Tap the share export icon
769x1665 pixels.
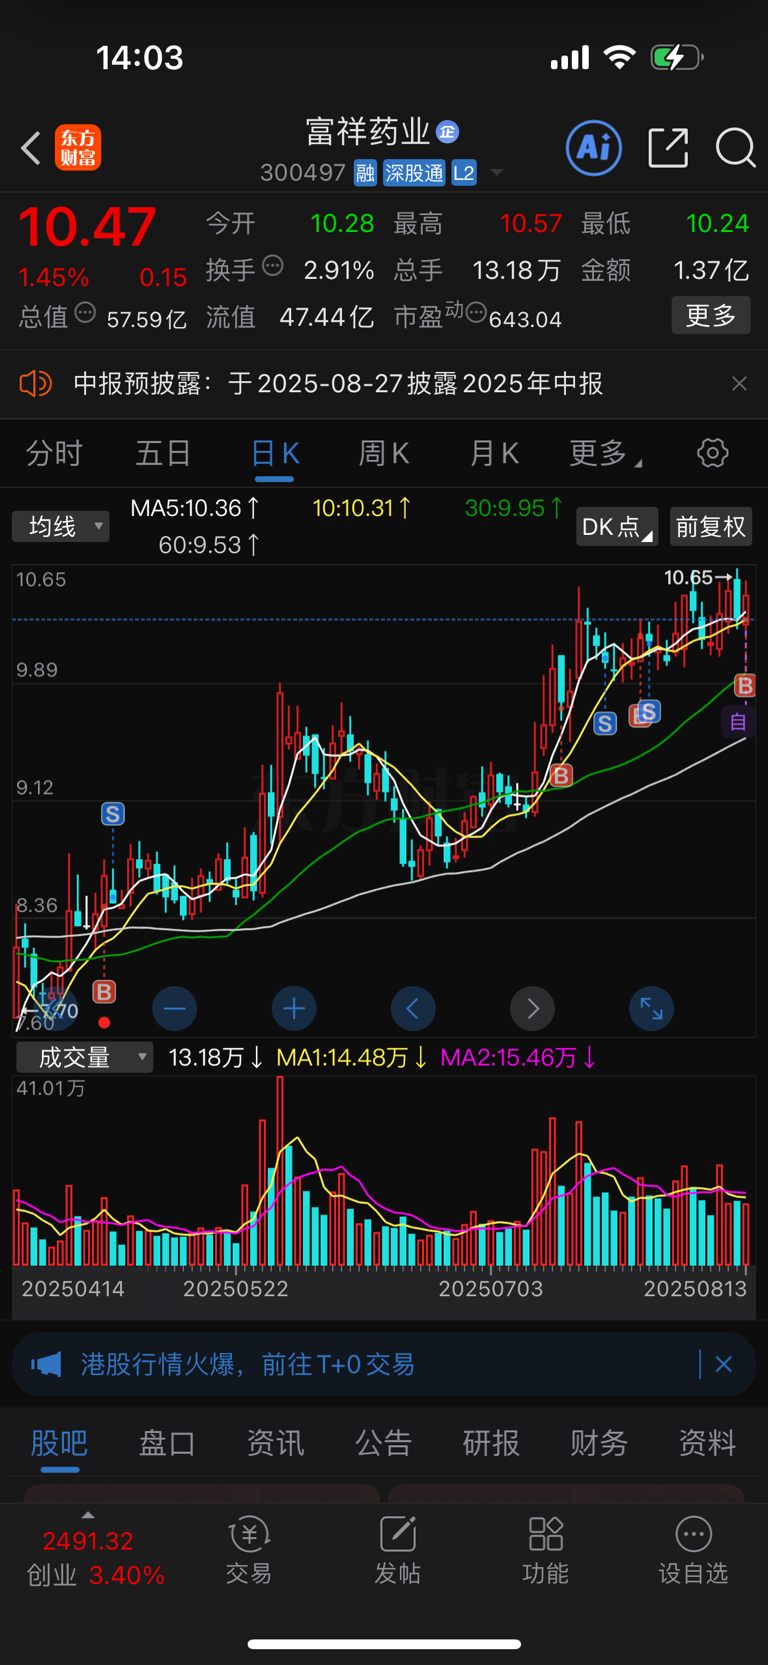(668, 148)
